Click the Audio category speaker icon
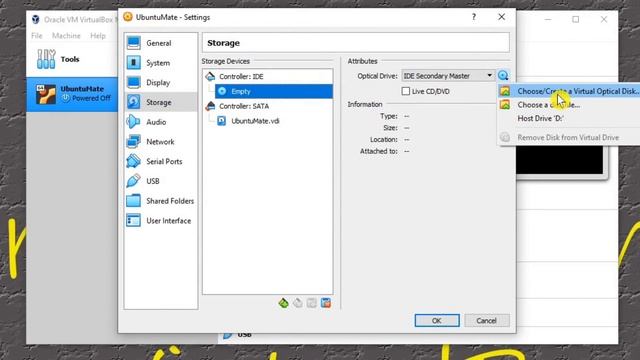 point(133,122)
